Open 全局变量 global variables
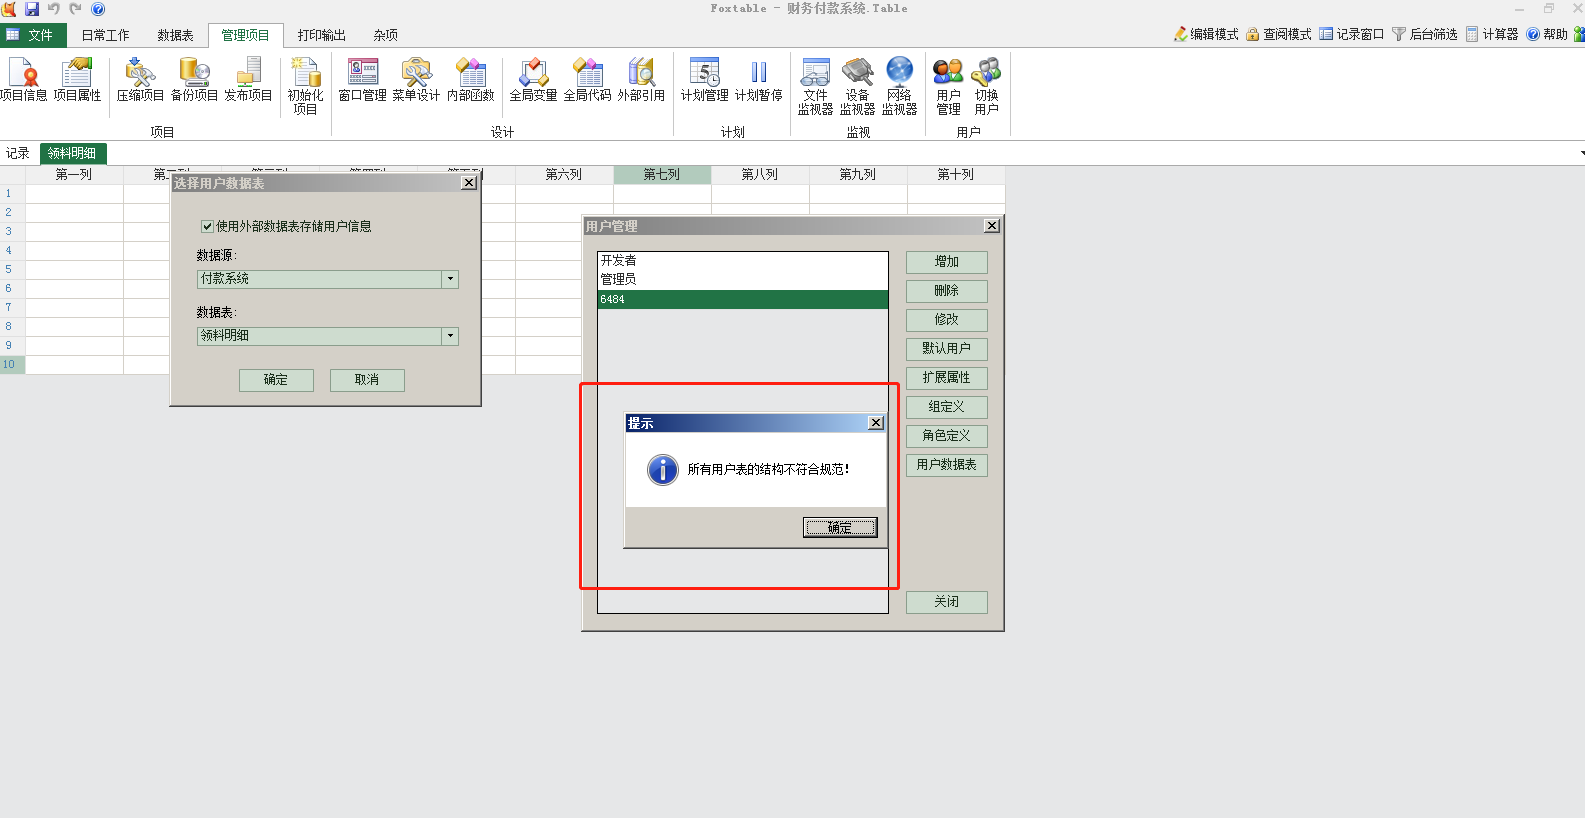Image resolution: width=1585 pixels, height=818 pixels. click(x=533, y=80)
